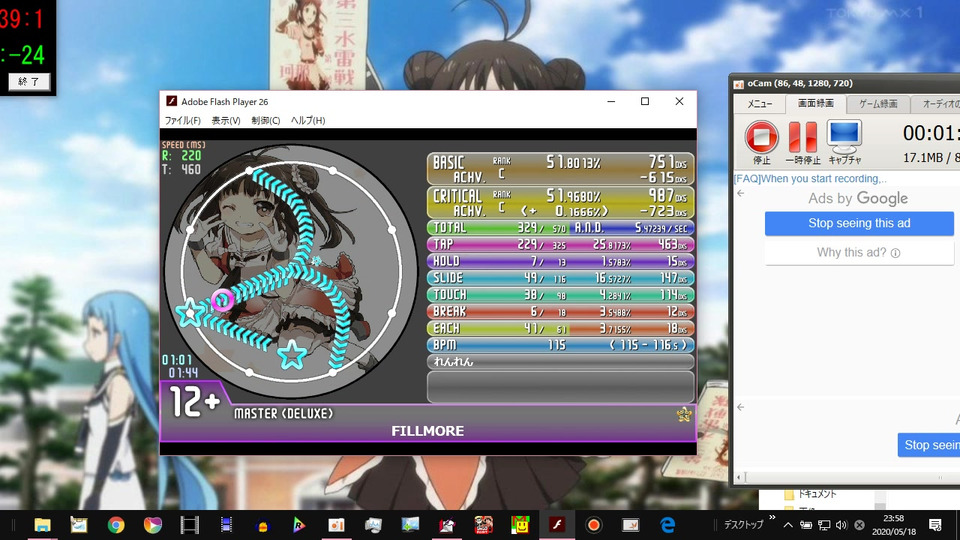Click the oCam title bar icon
Viewport: 960px width, 540px height.
pos(739,84)
